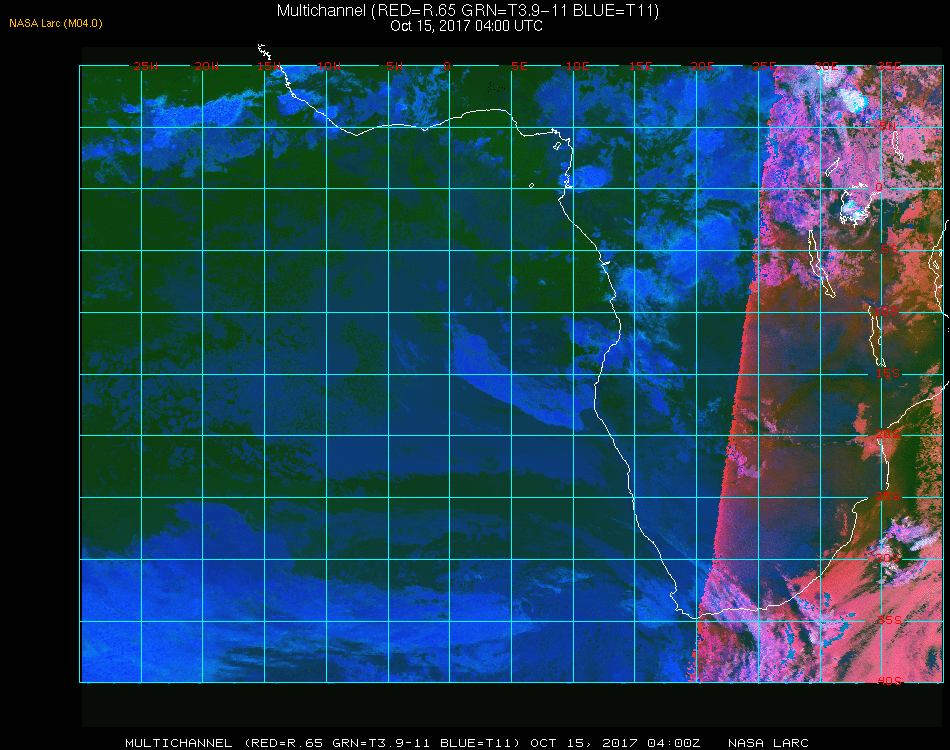Image resolution: width=950 pixels, height=750 pixels.
Task: Click the 25S latitude label
Action: tap(888, 497)
